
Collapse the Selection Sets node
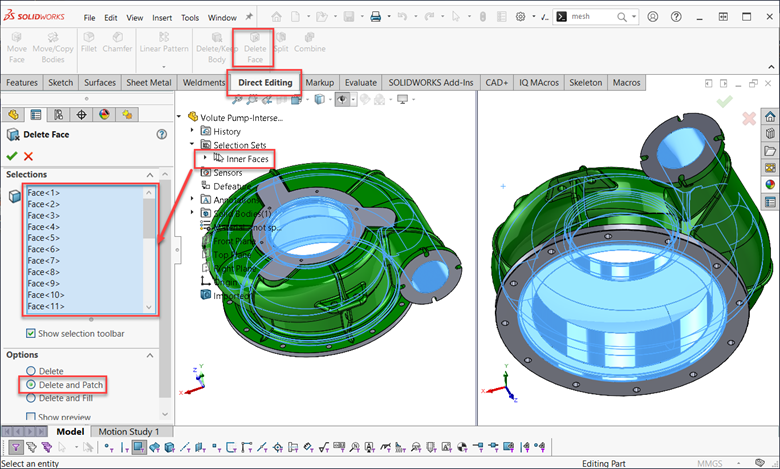(x=192, y=144)
